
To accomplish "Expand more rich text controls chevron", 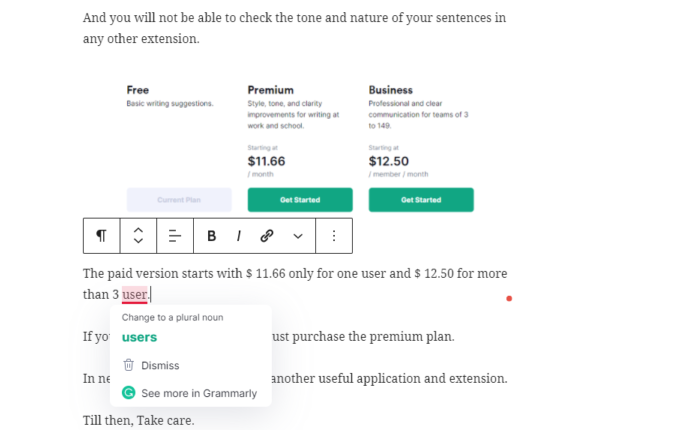I will (x=298, y=236).
